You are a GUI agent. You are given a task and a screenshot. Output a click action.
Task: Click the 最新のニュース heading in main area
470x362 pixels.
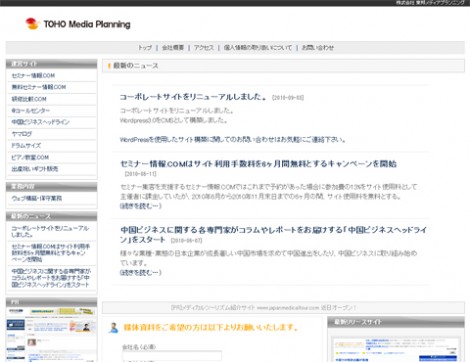point(136,66)
